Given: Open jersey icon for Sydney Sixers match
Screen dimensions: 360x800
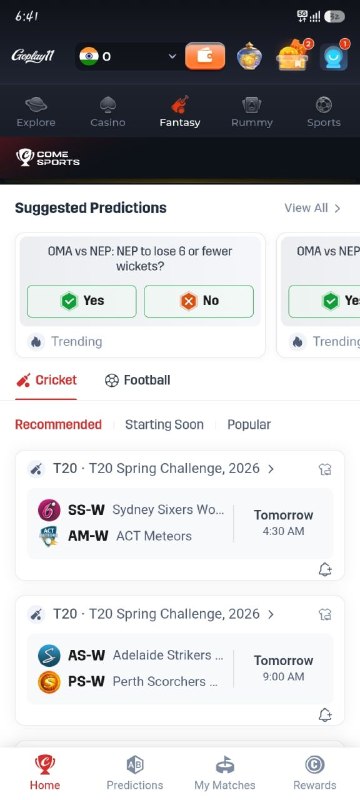Looking at the screenshot, I should [325, 469].
